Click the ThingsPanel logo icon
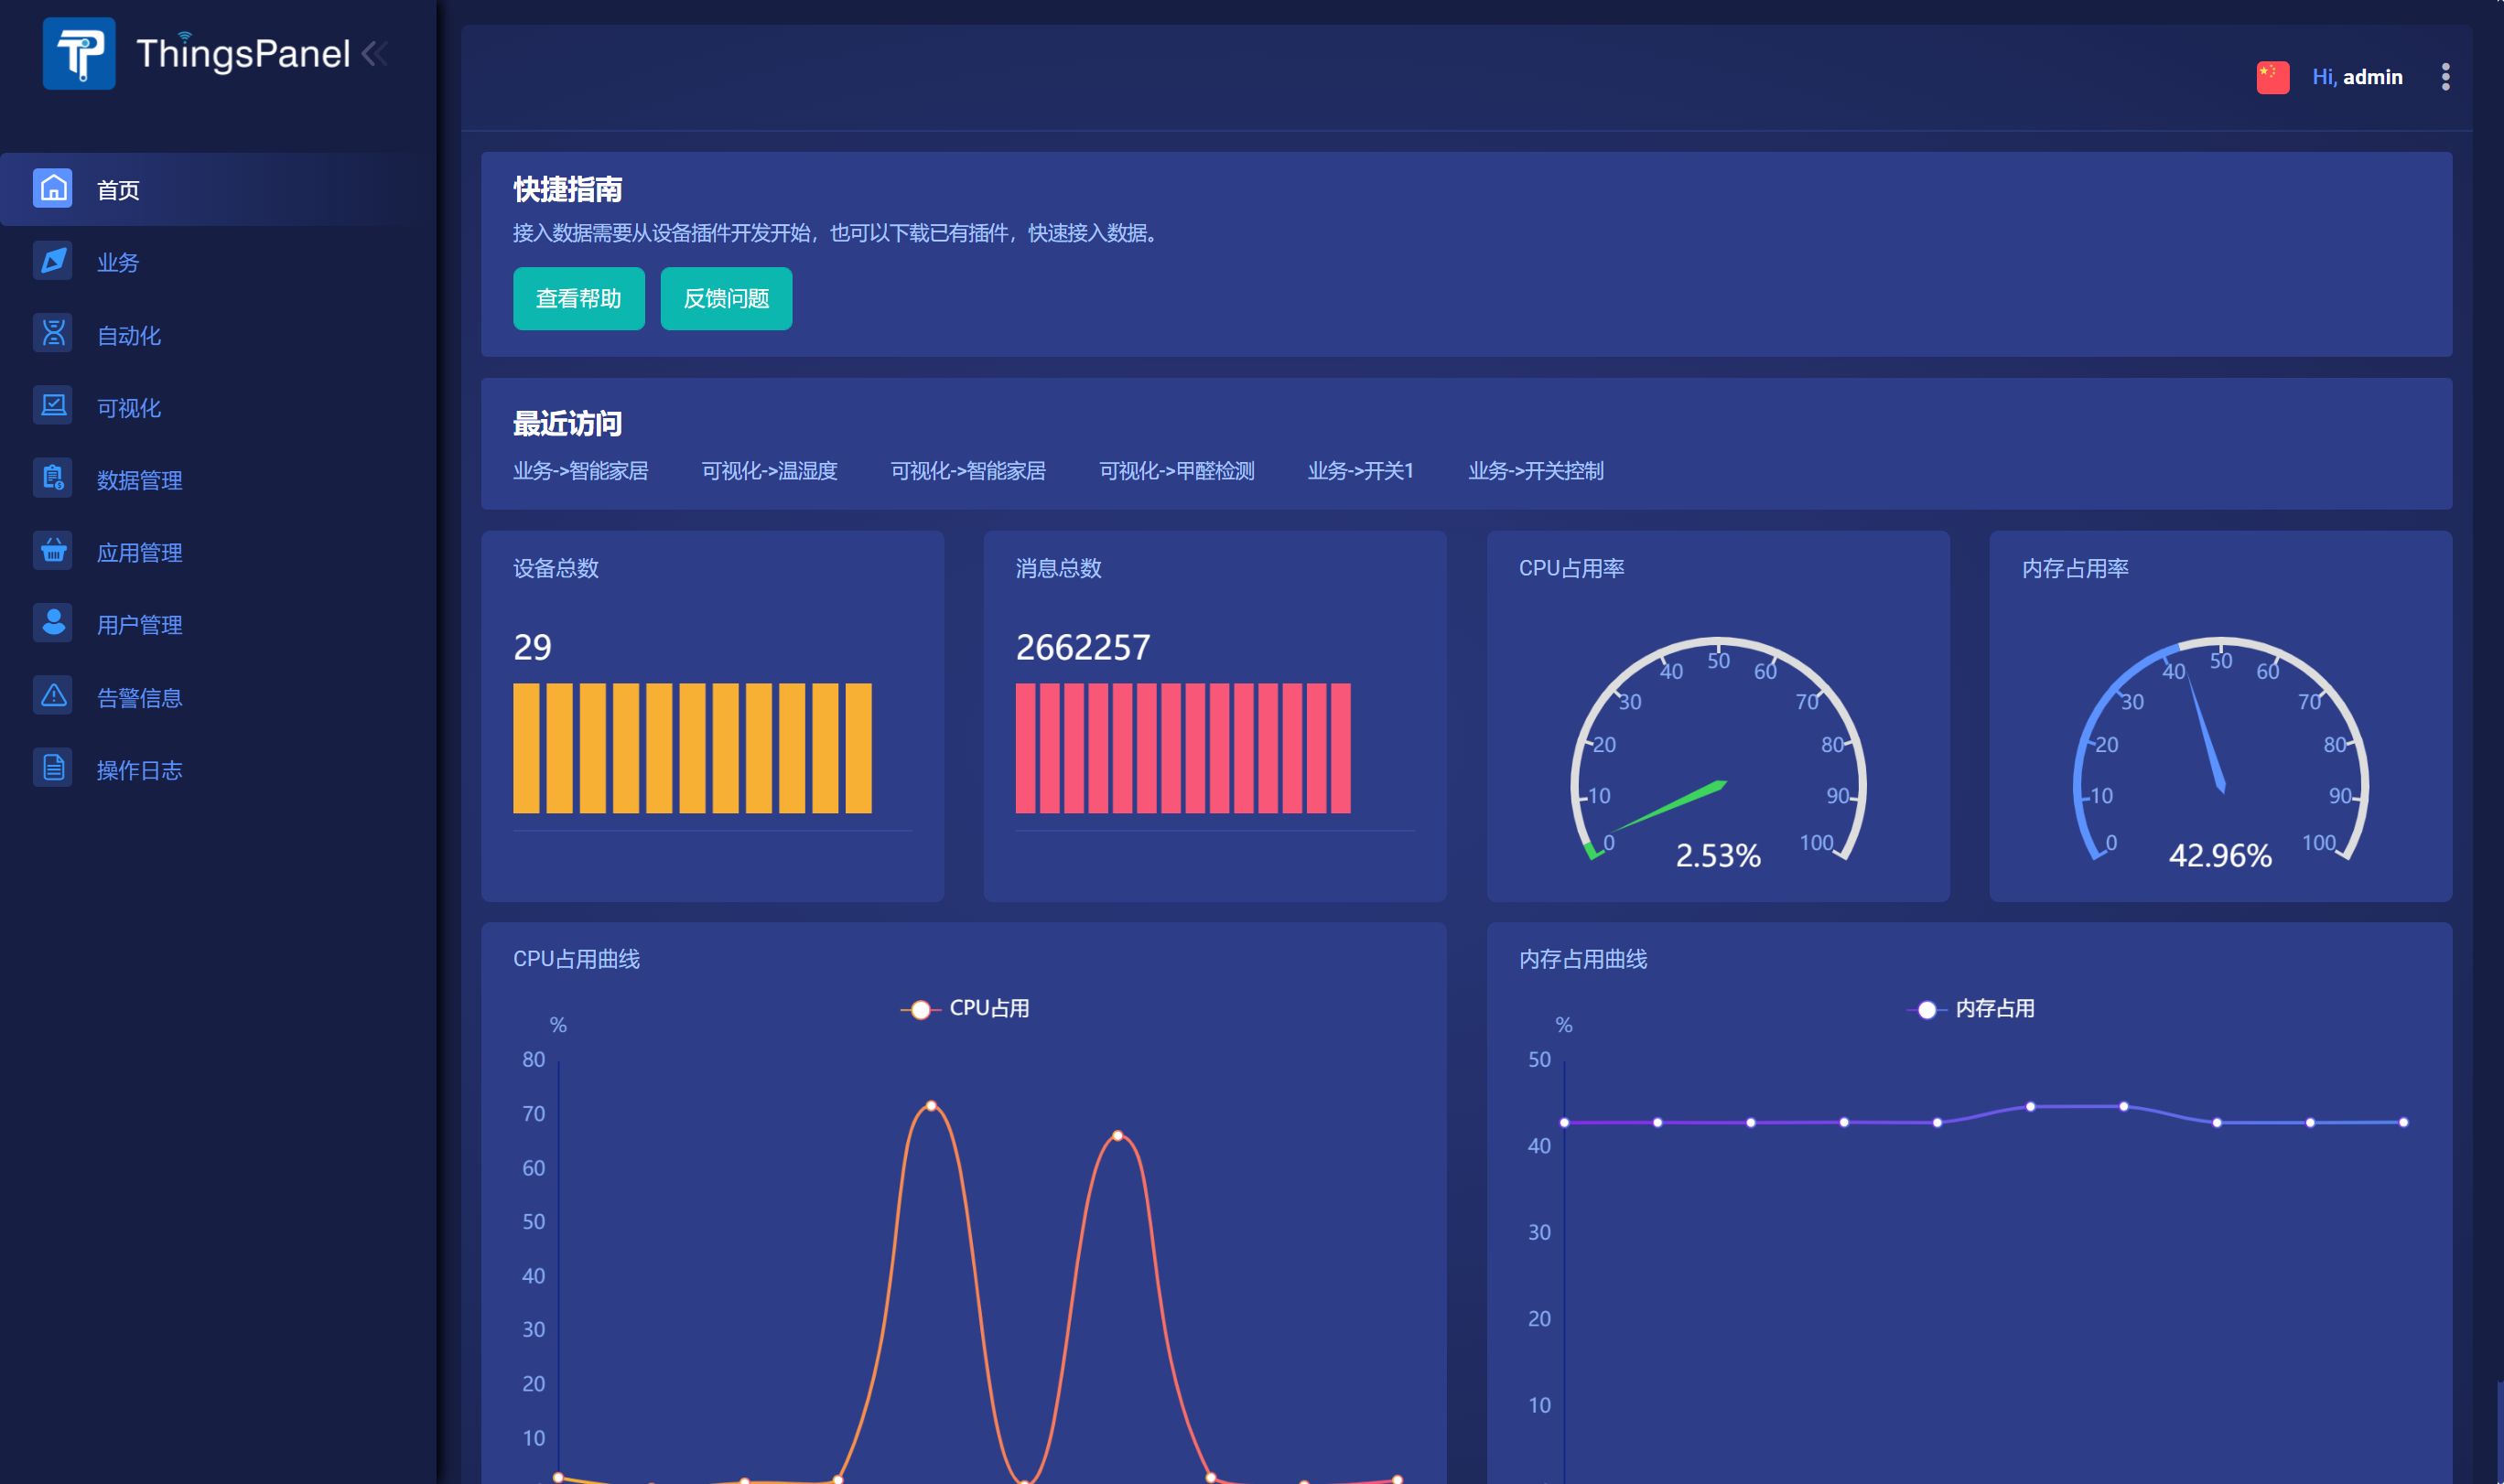 [79, 53]
